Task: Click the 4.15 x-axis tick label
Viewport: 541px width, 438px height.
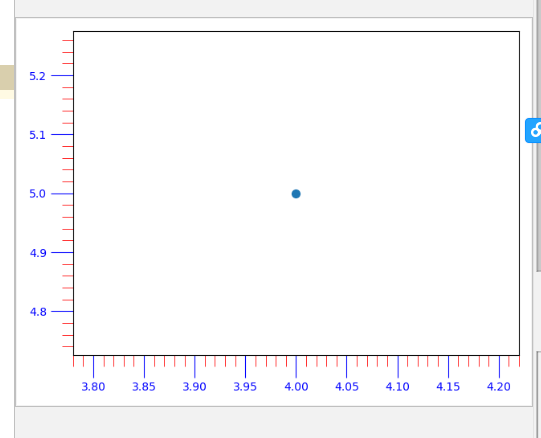Action: click(x=448, y=387)
